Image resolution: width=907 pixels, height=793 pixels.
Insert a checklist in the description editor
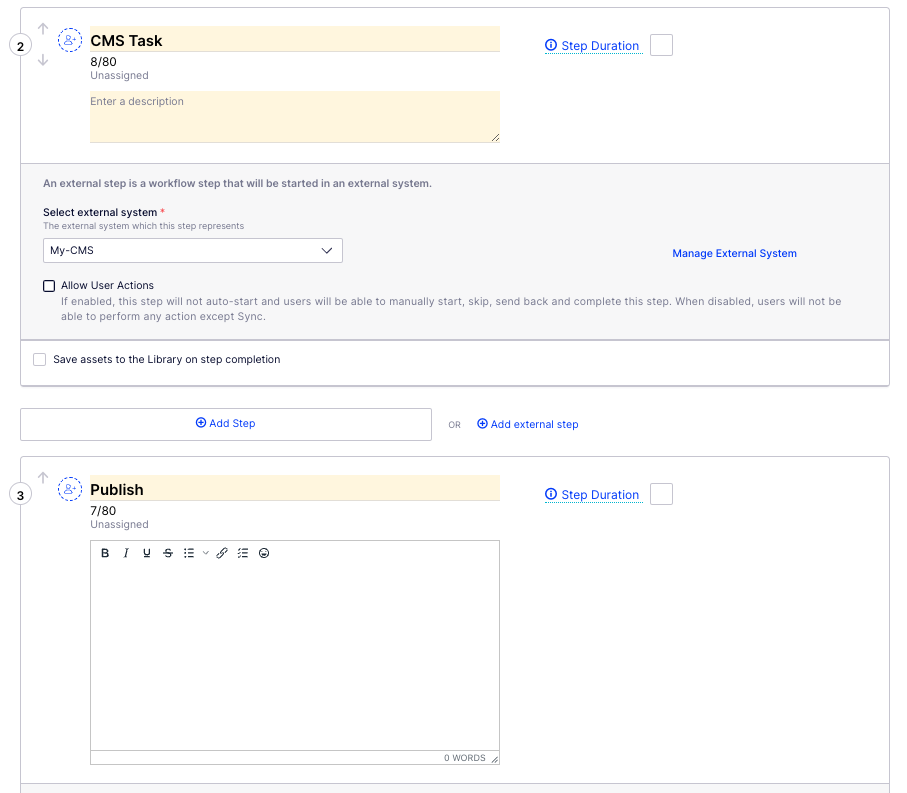point(243,553)
